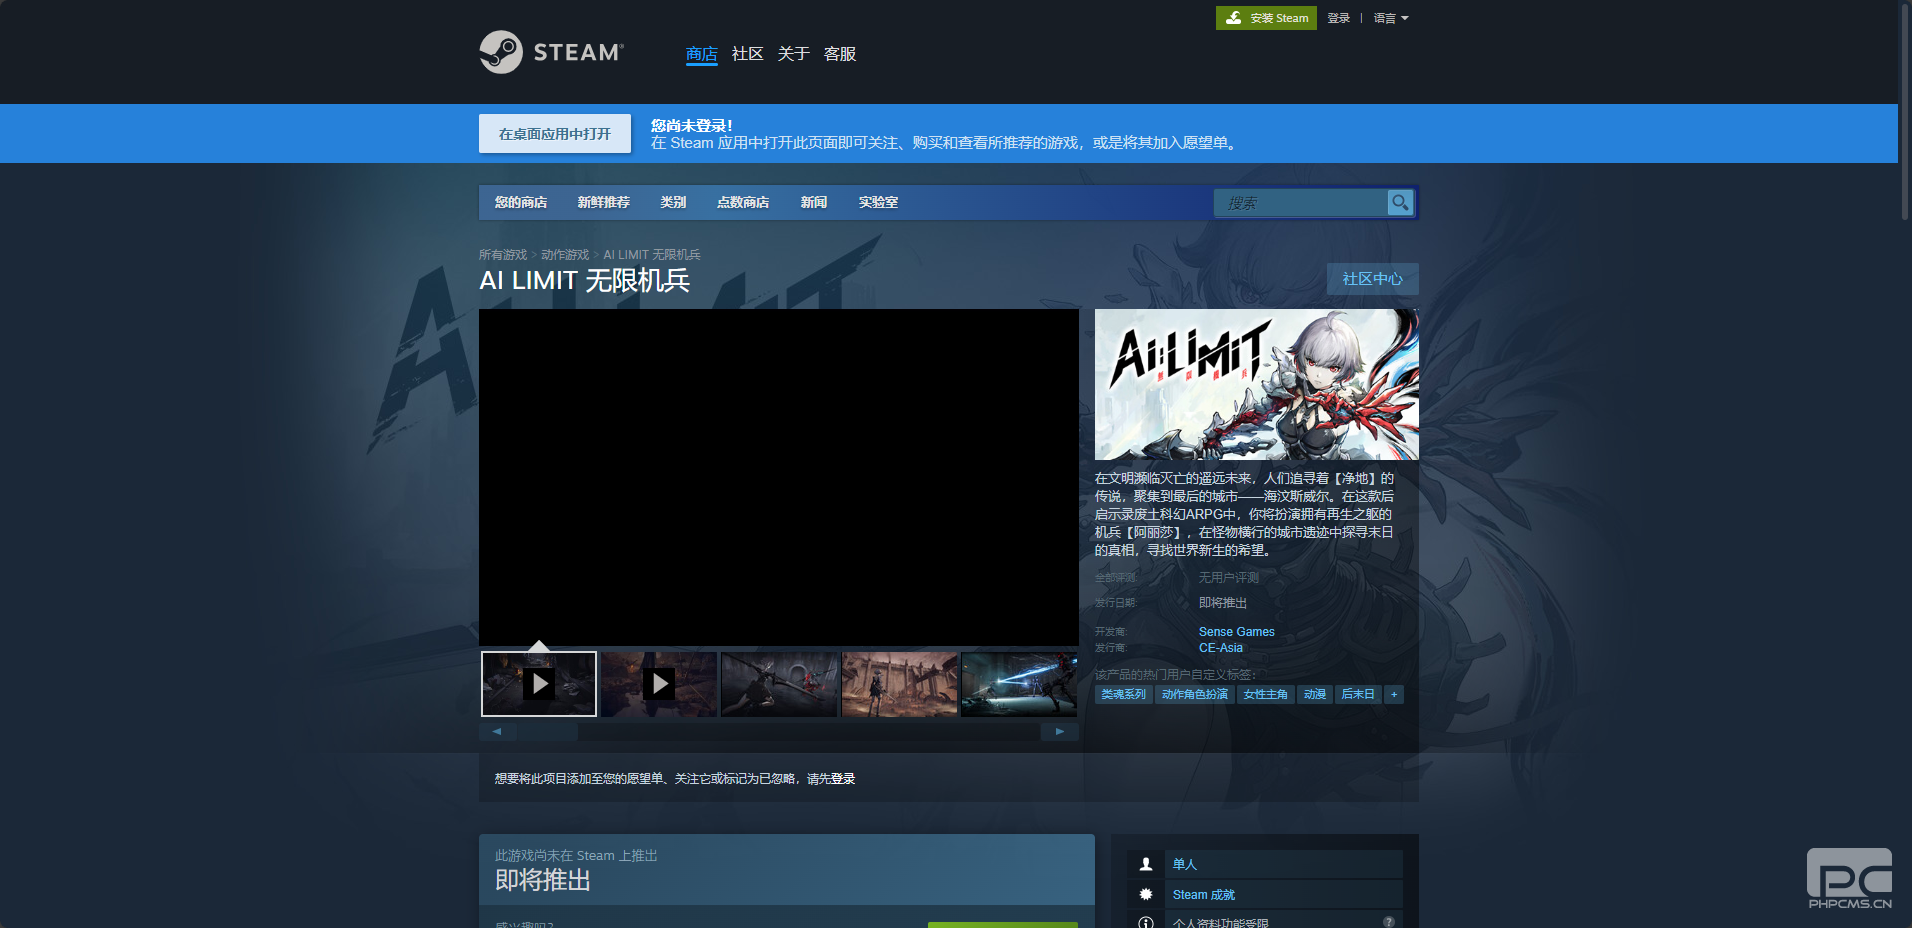This screenshot has width=1912, height=928.
Task: Click the 无用户评测 reviews text
Action: point(1229,578)
